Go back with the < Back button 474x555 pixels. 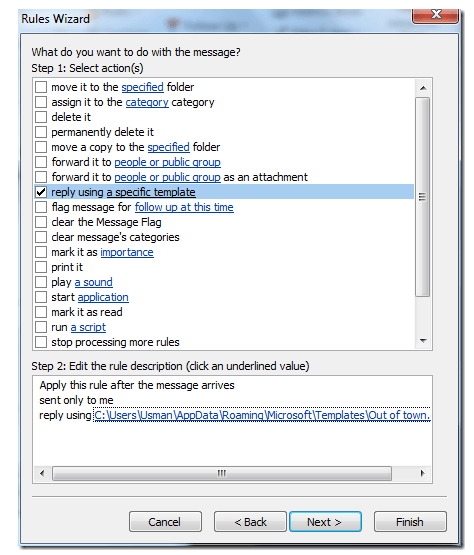250,522
